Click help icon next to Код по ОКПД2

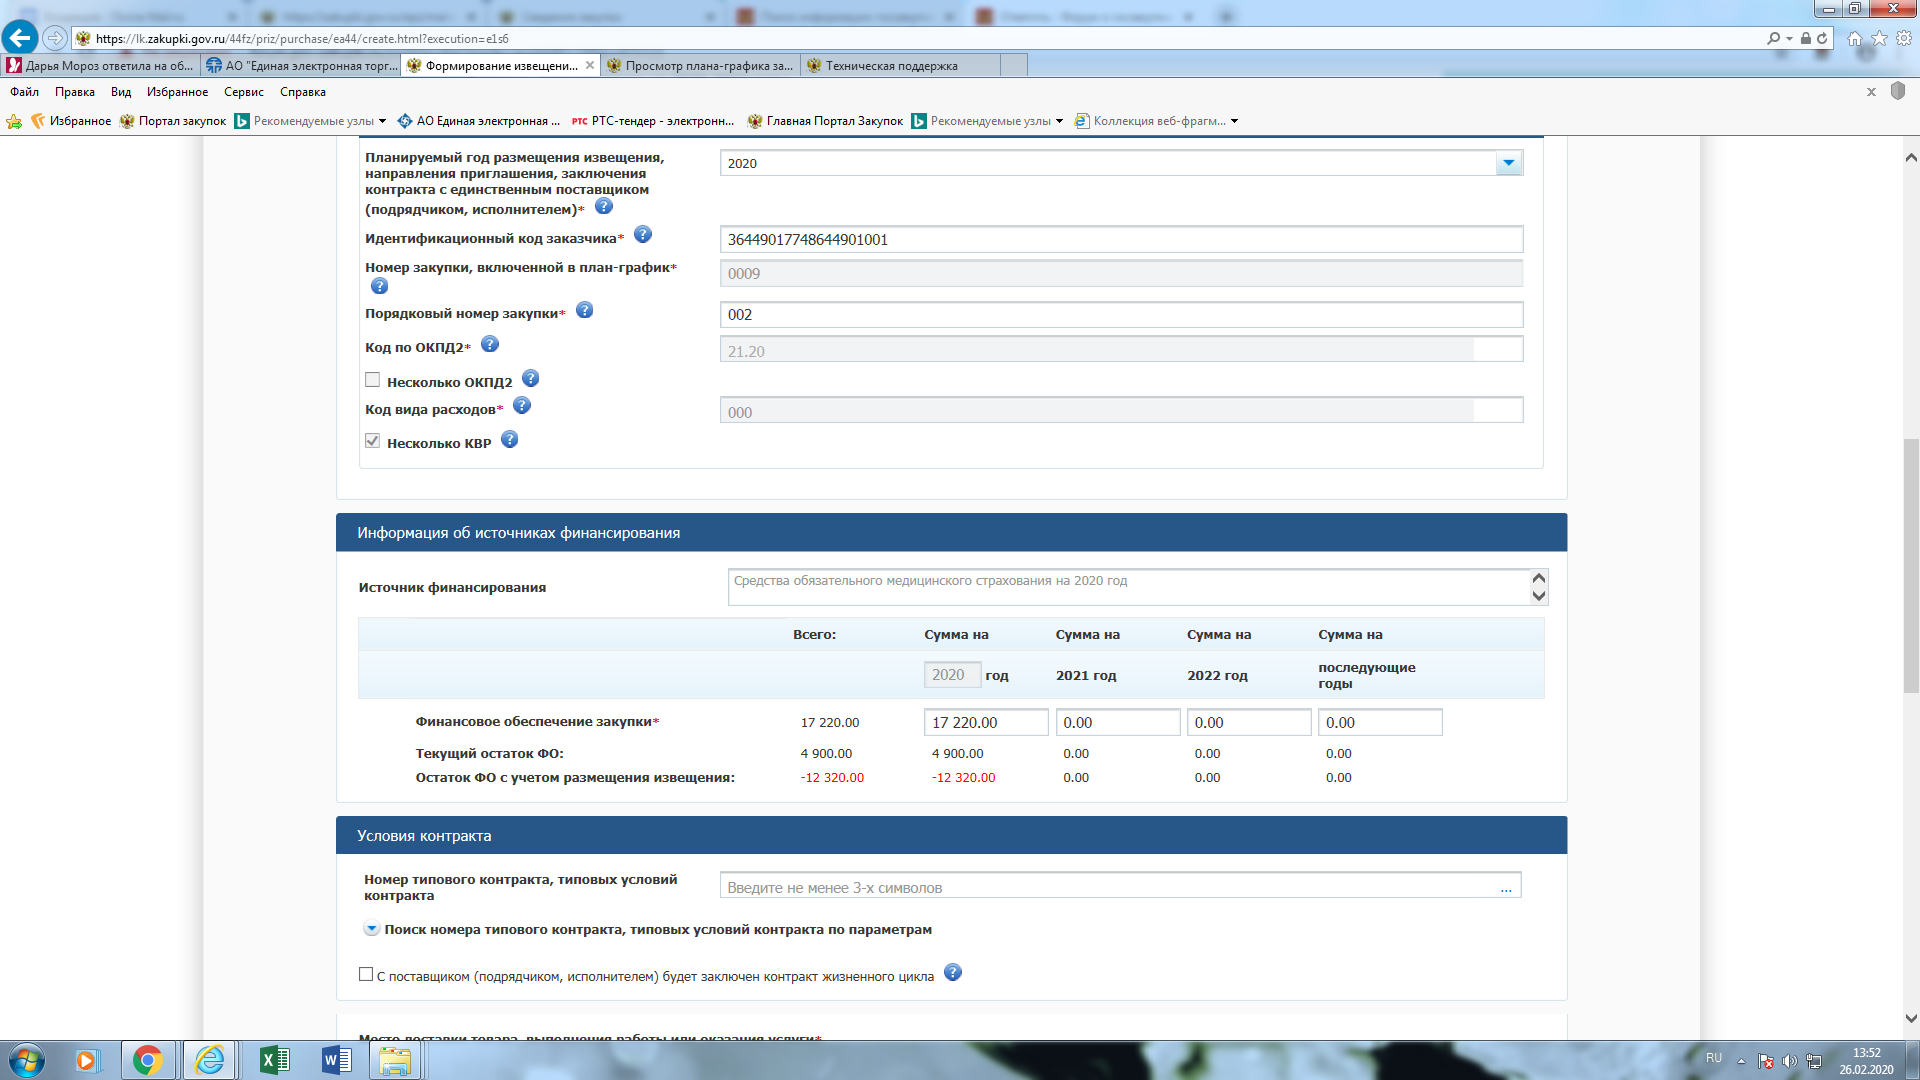(490, 344)
